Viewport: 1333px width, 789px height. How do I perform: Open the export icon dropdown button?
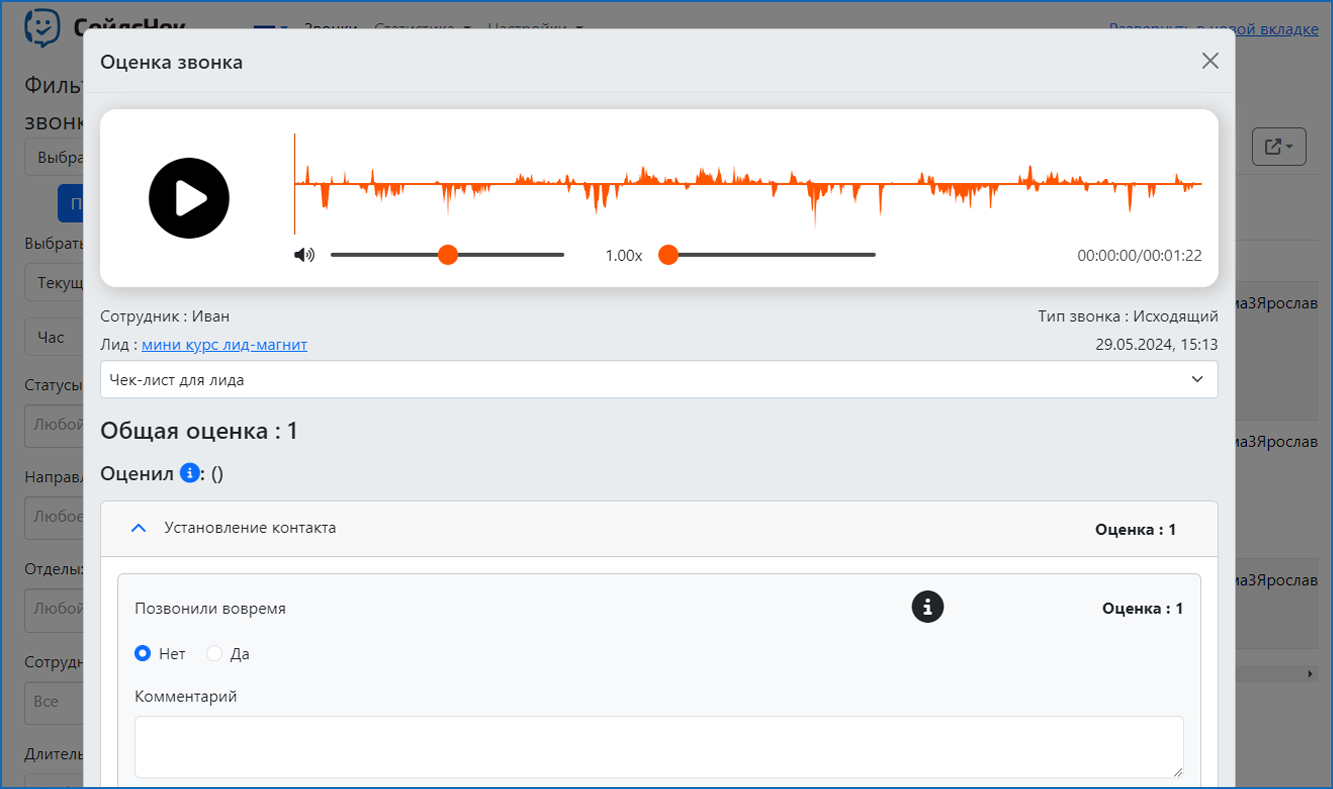tap(1278, 147)
